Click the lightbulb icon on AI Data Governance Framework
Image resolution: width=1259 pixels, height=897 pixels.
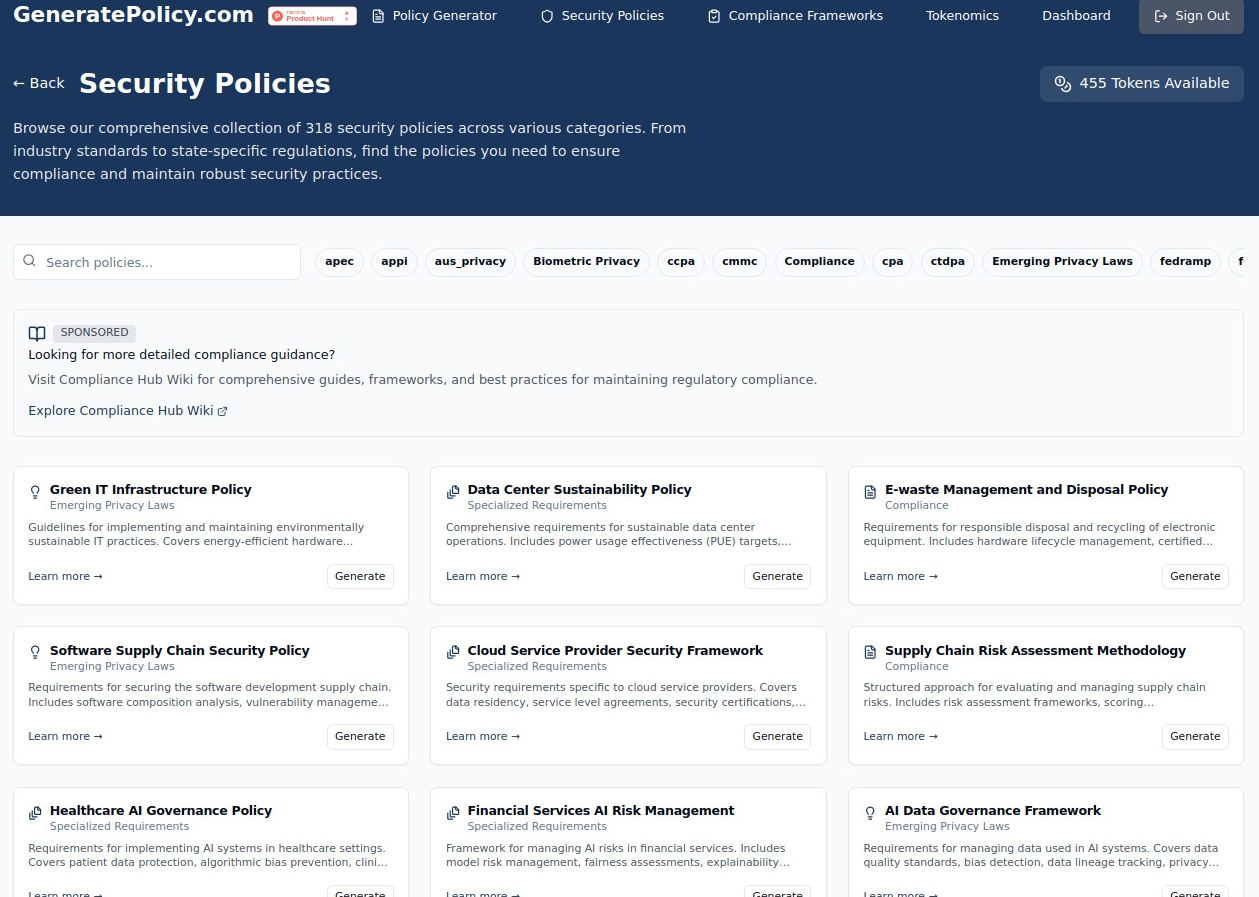870,812
